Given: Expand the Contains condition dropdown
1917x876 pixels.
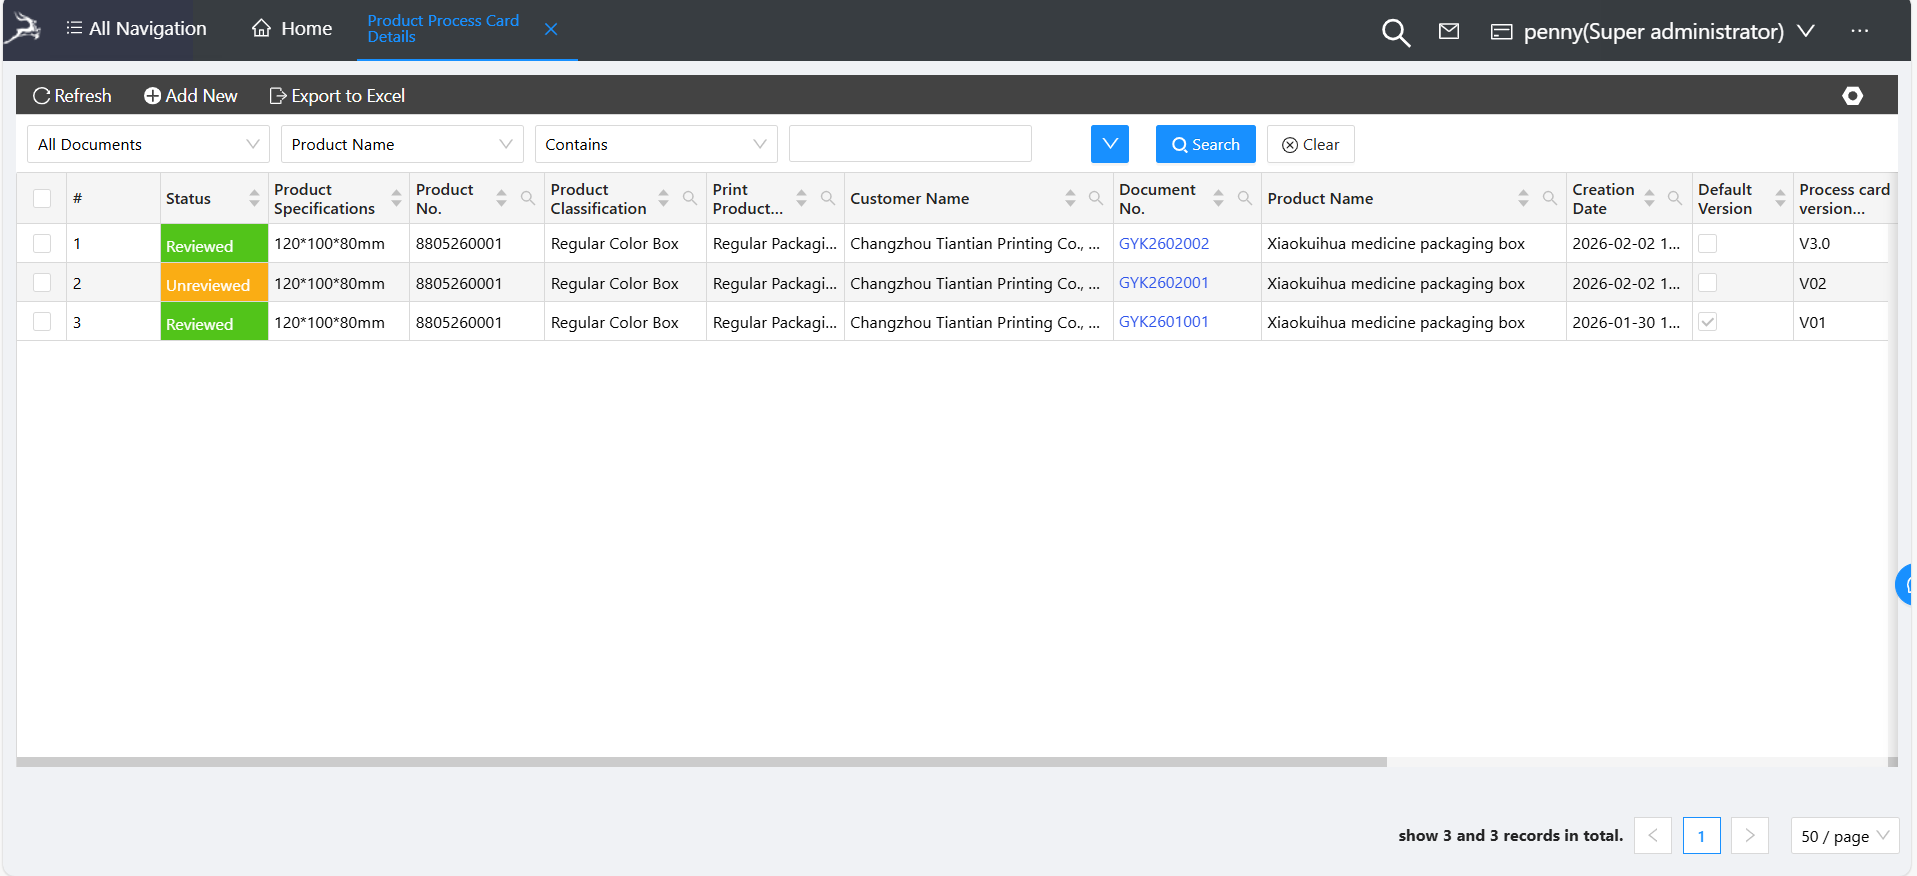Looking at the screenshot, I should click(656, 144).
